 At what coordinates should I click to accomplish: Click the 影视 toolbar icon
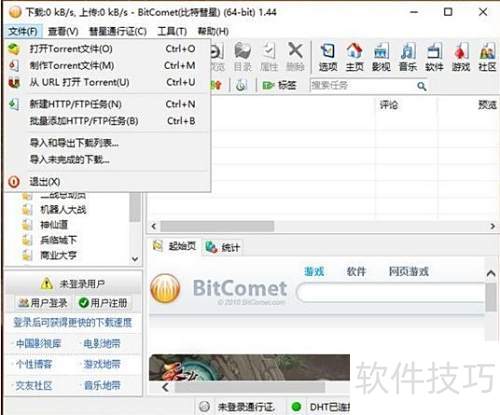[x=381, y=57]
